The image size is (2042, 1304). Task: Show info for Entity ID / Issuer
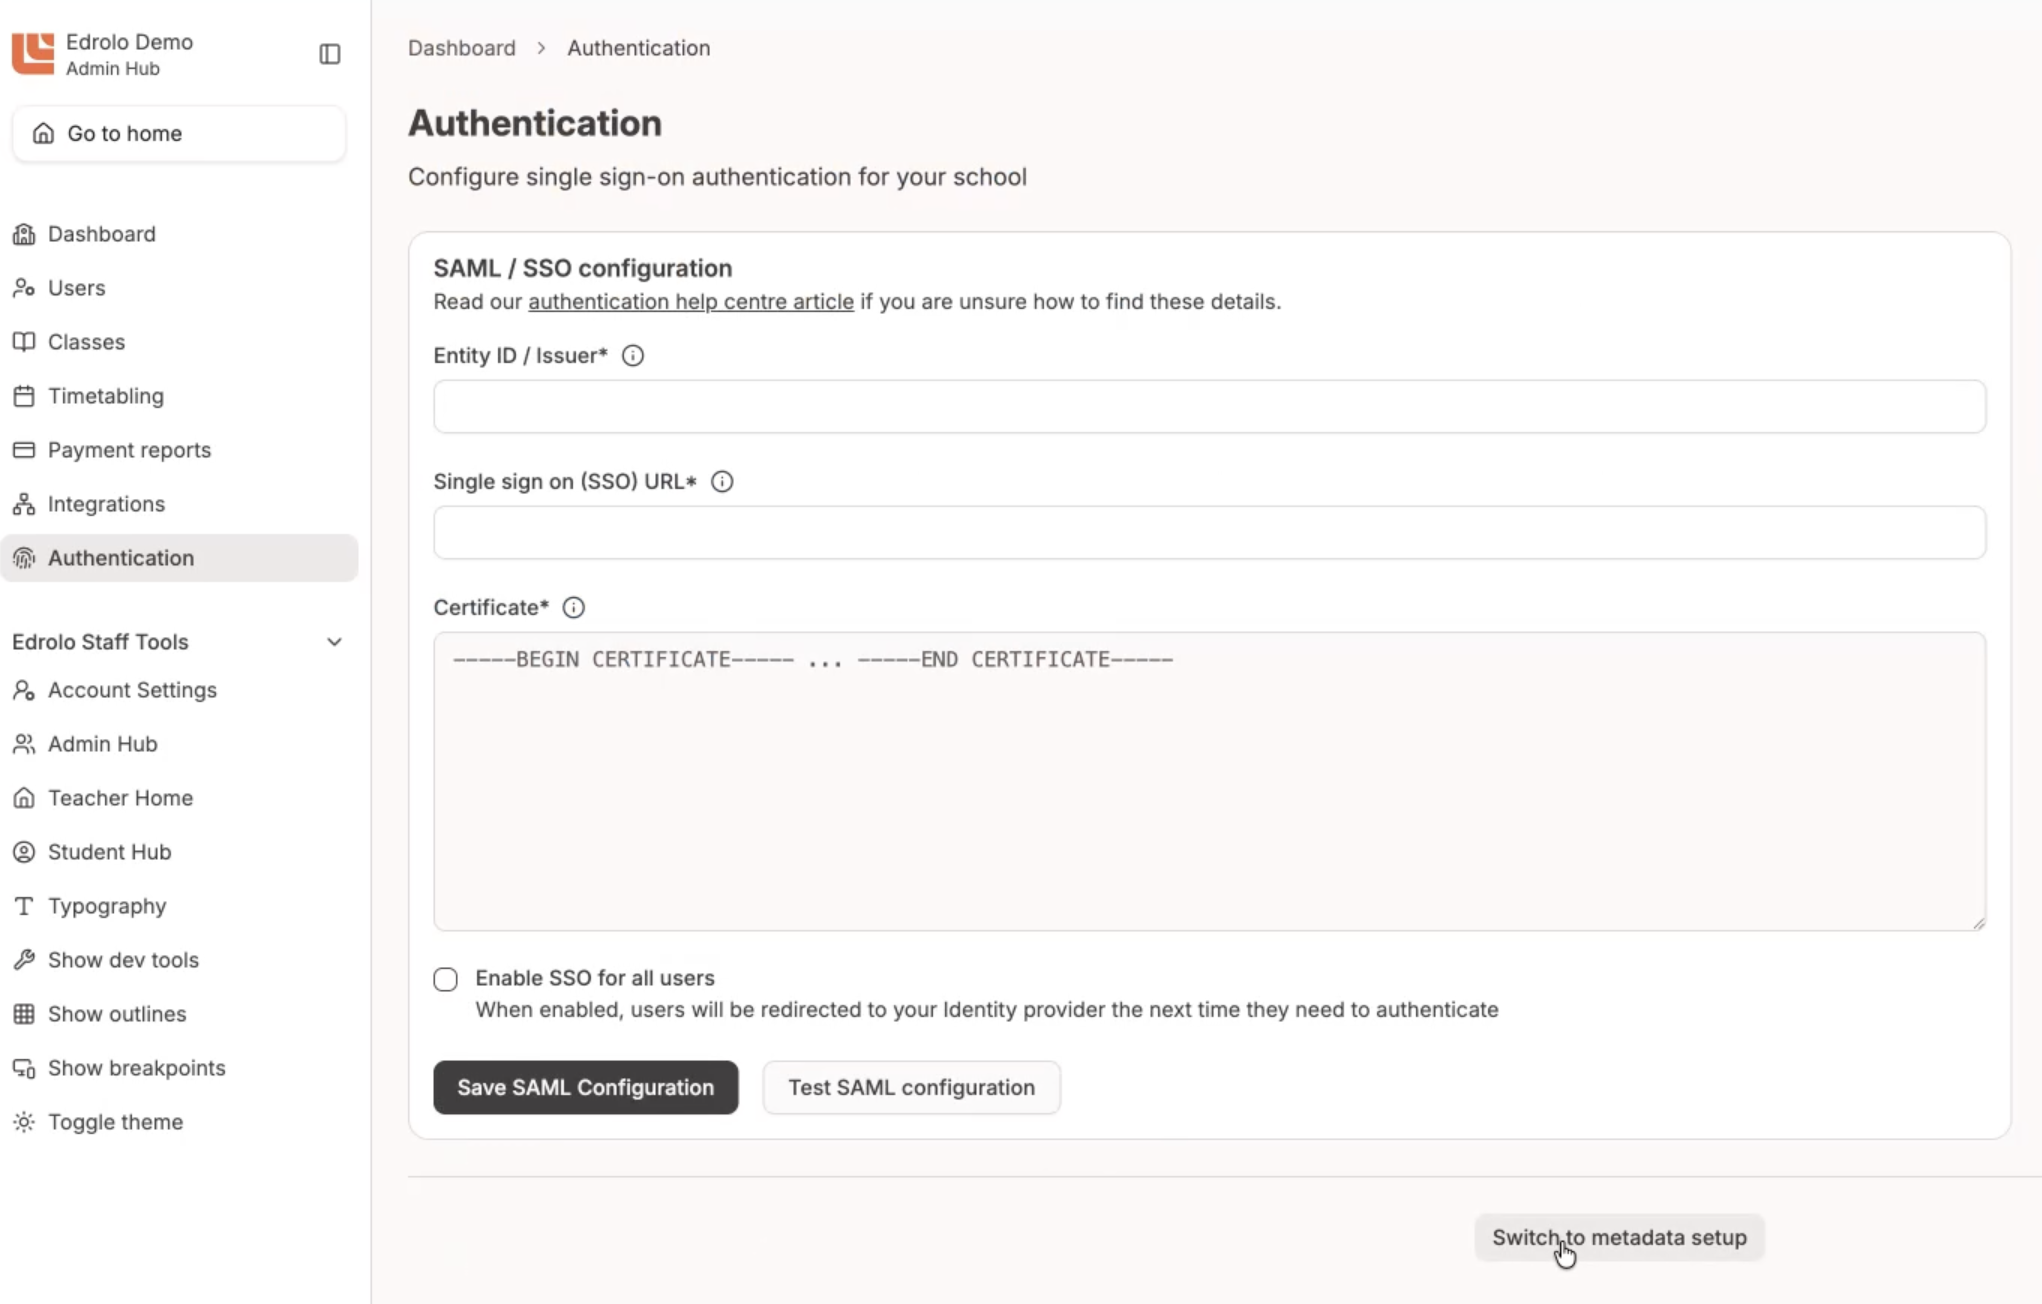click(633, 356)
